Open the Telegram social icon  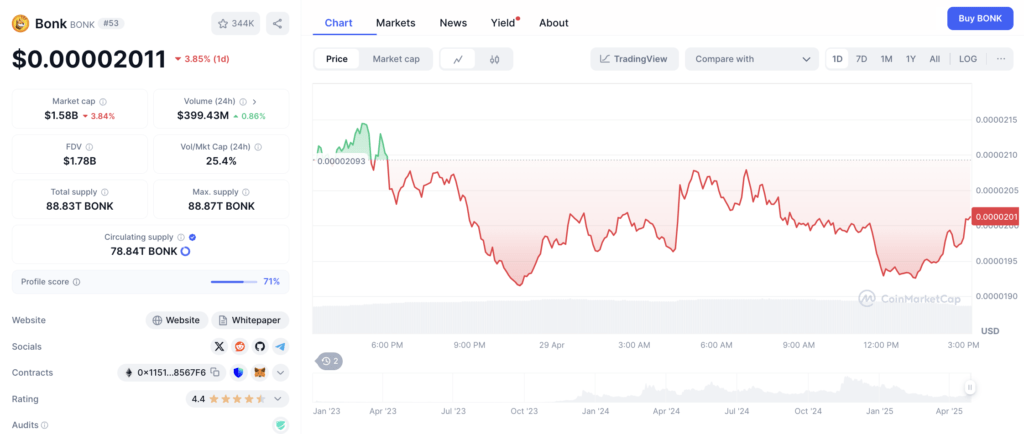point(281,347)
